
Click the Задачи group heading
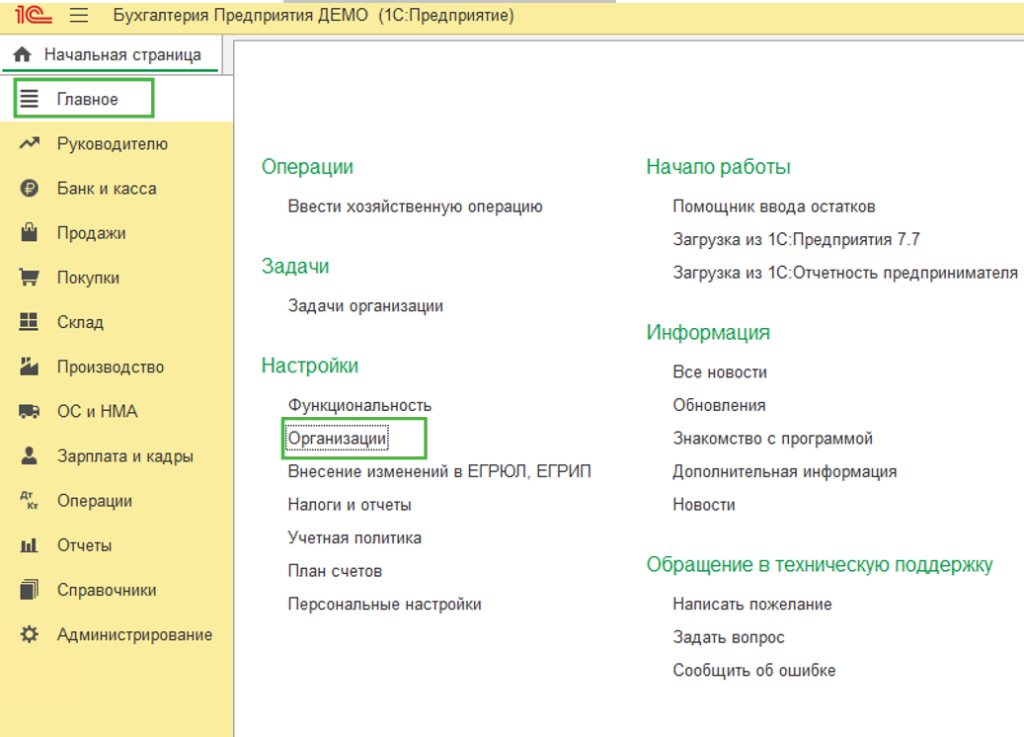(295, 266)
